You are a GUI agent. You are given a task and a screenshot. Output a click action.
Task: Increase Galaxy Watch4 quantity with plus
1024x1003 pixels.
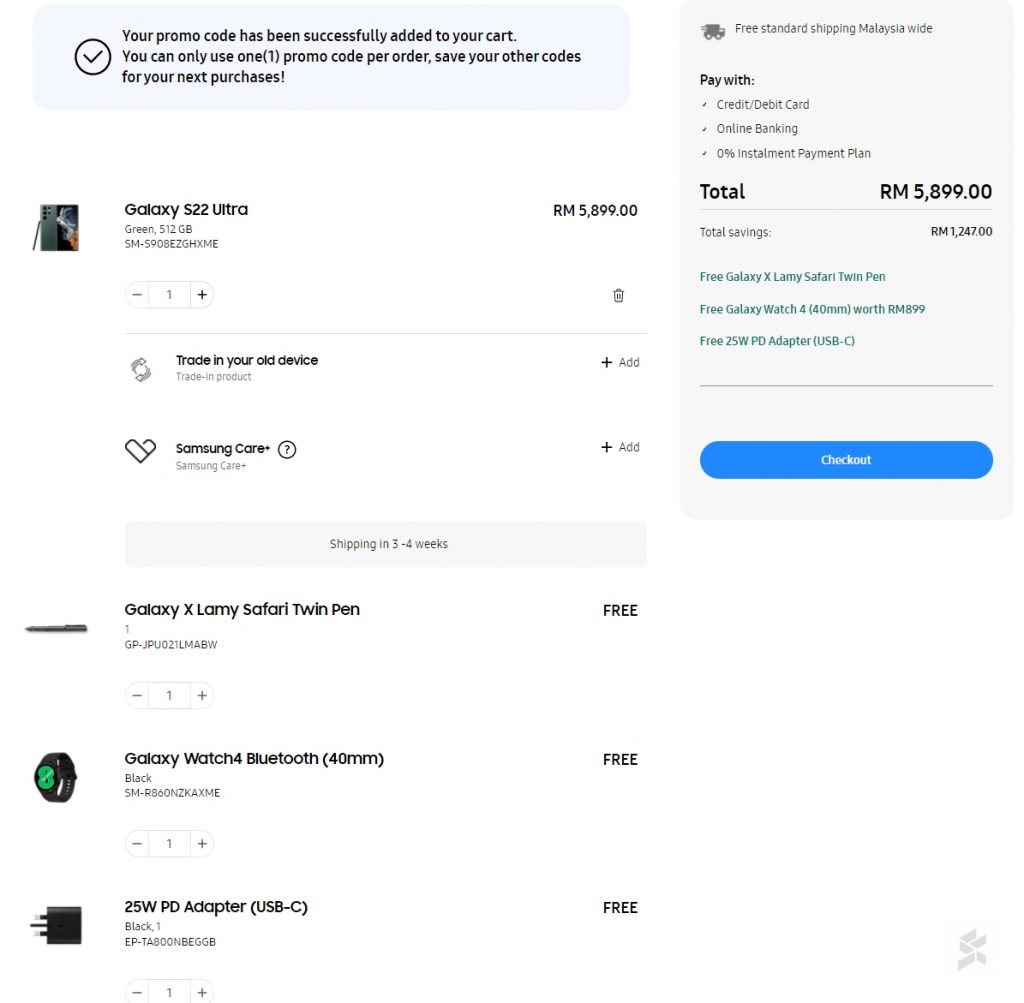(202, 844)
